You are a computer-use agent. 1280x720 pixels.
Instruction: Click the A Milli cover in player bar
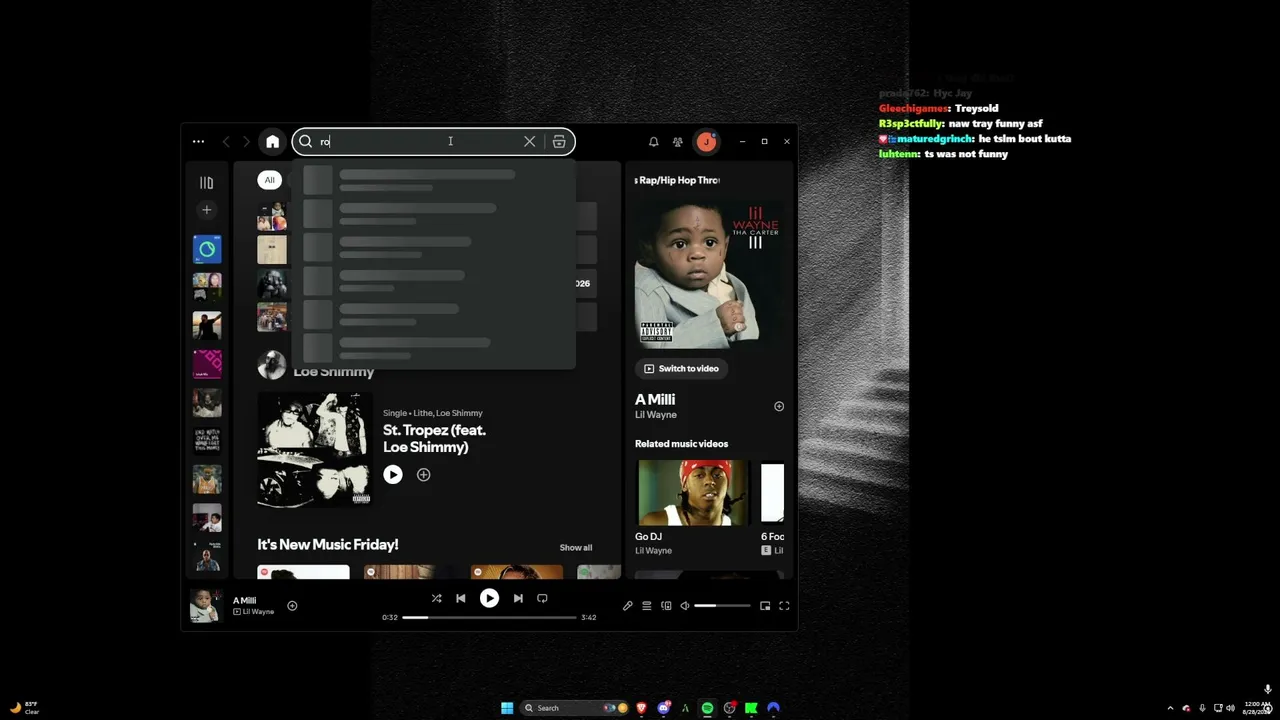(x=205, y=606)
